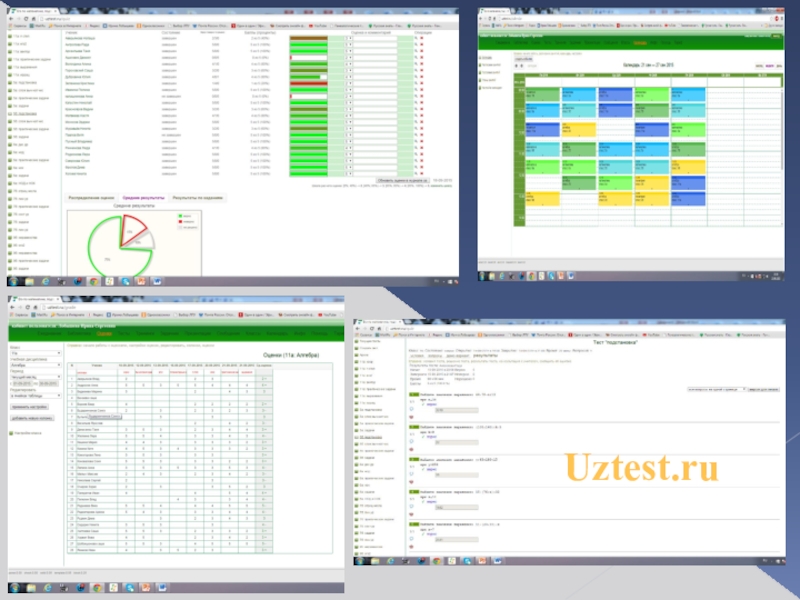
Task: Reload the page in the grades window browser
Action: coord(28,307)
